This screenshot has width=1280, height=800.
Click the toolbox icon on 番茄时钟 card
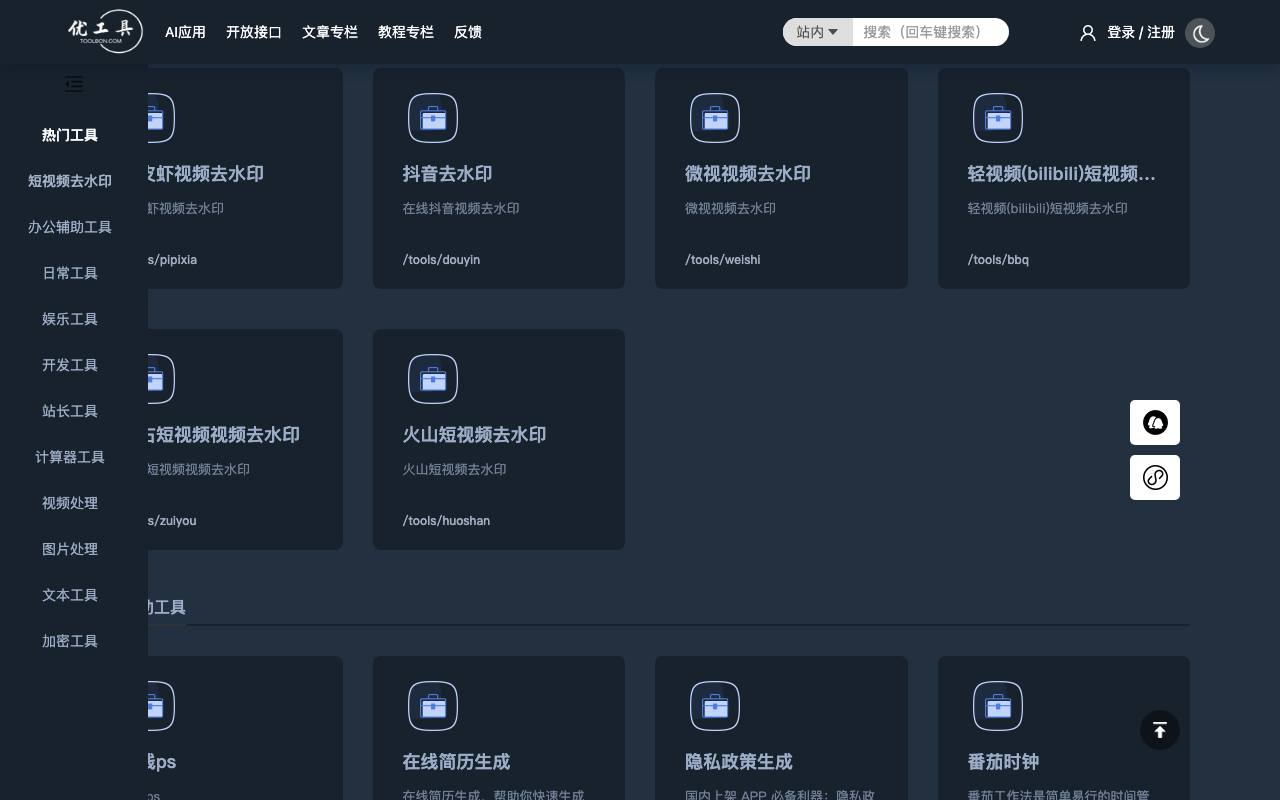pos(998,706)
